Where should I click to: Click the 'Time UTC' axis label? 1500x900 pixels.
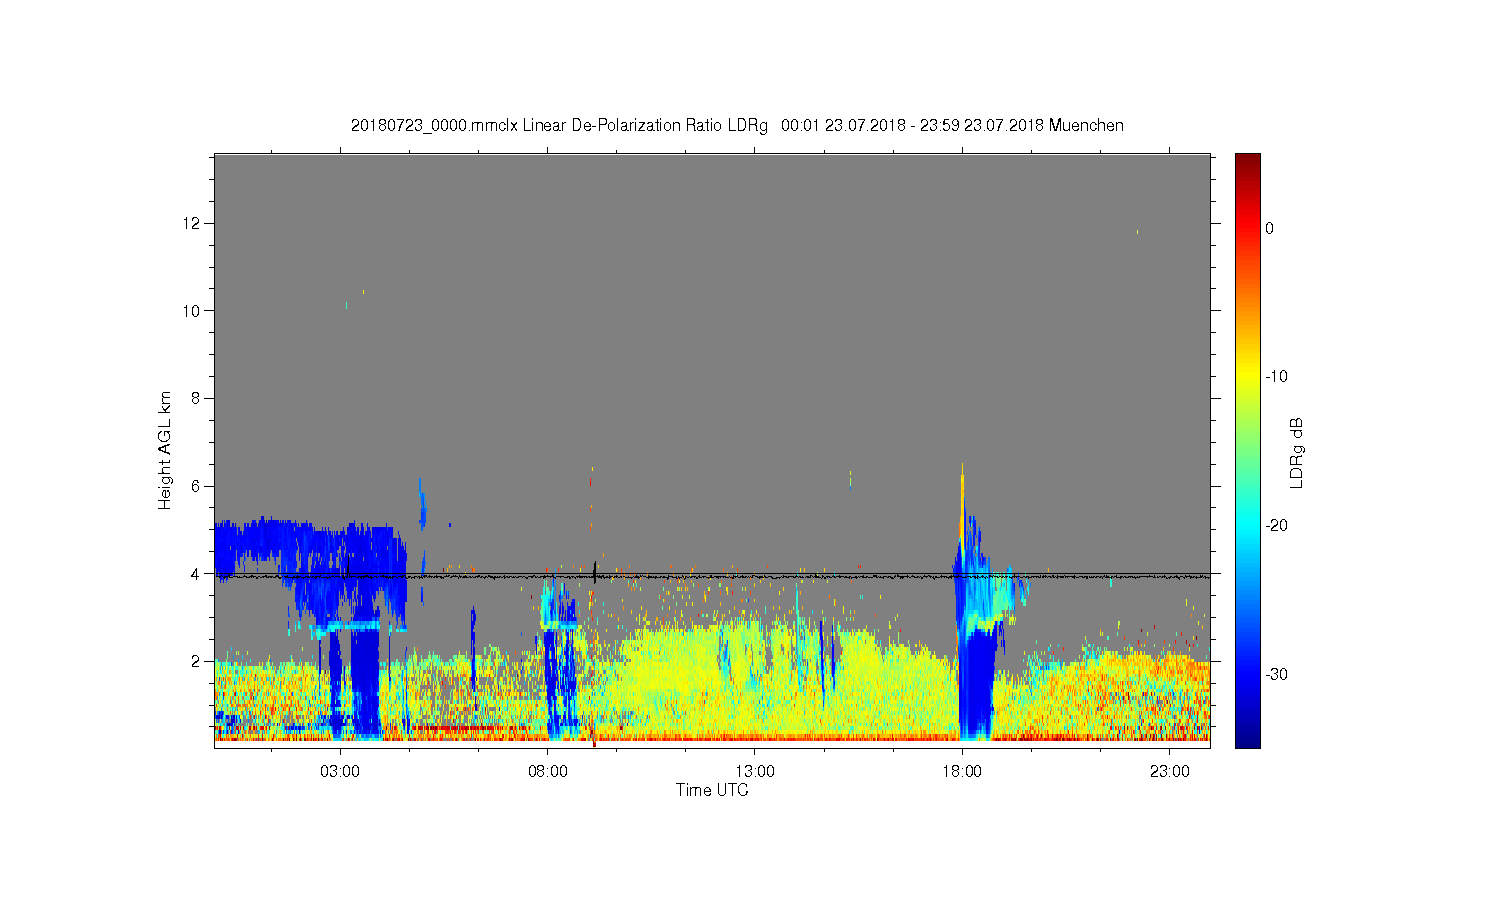click(x=712, y=790)
